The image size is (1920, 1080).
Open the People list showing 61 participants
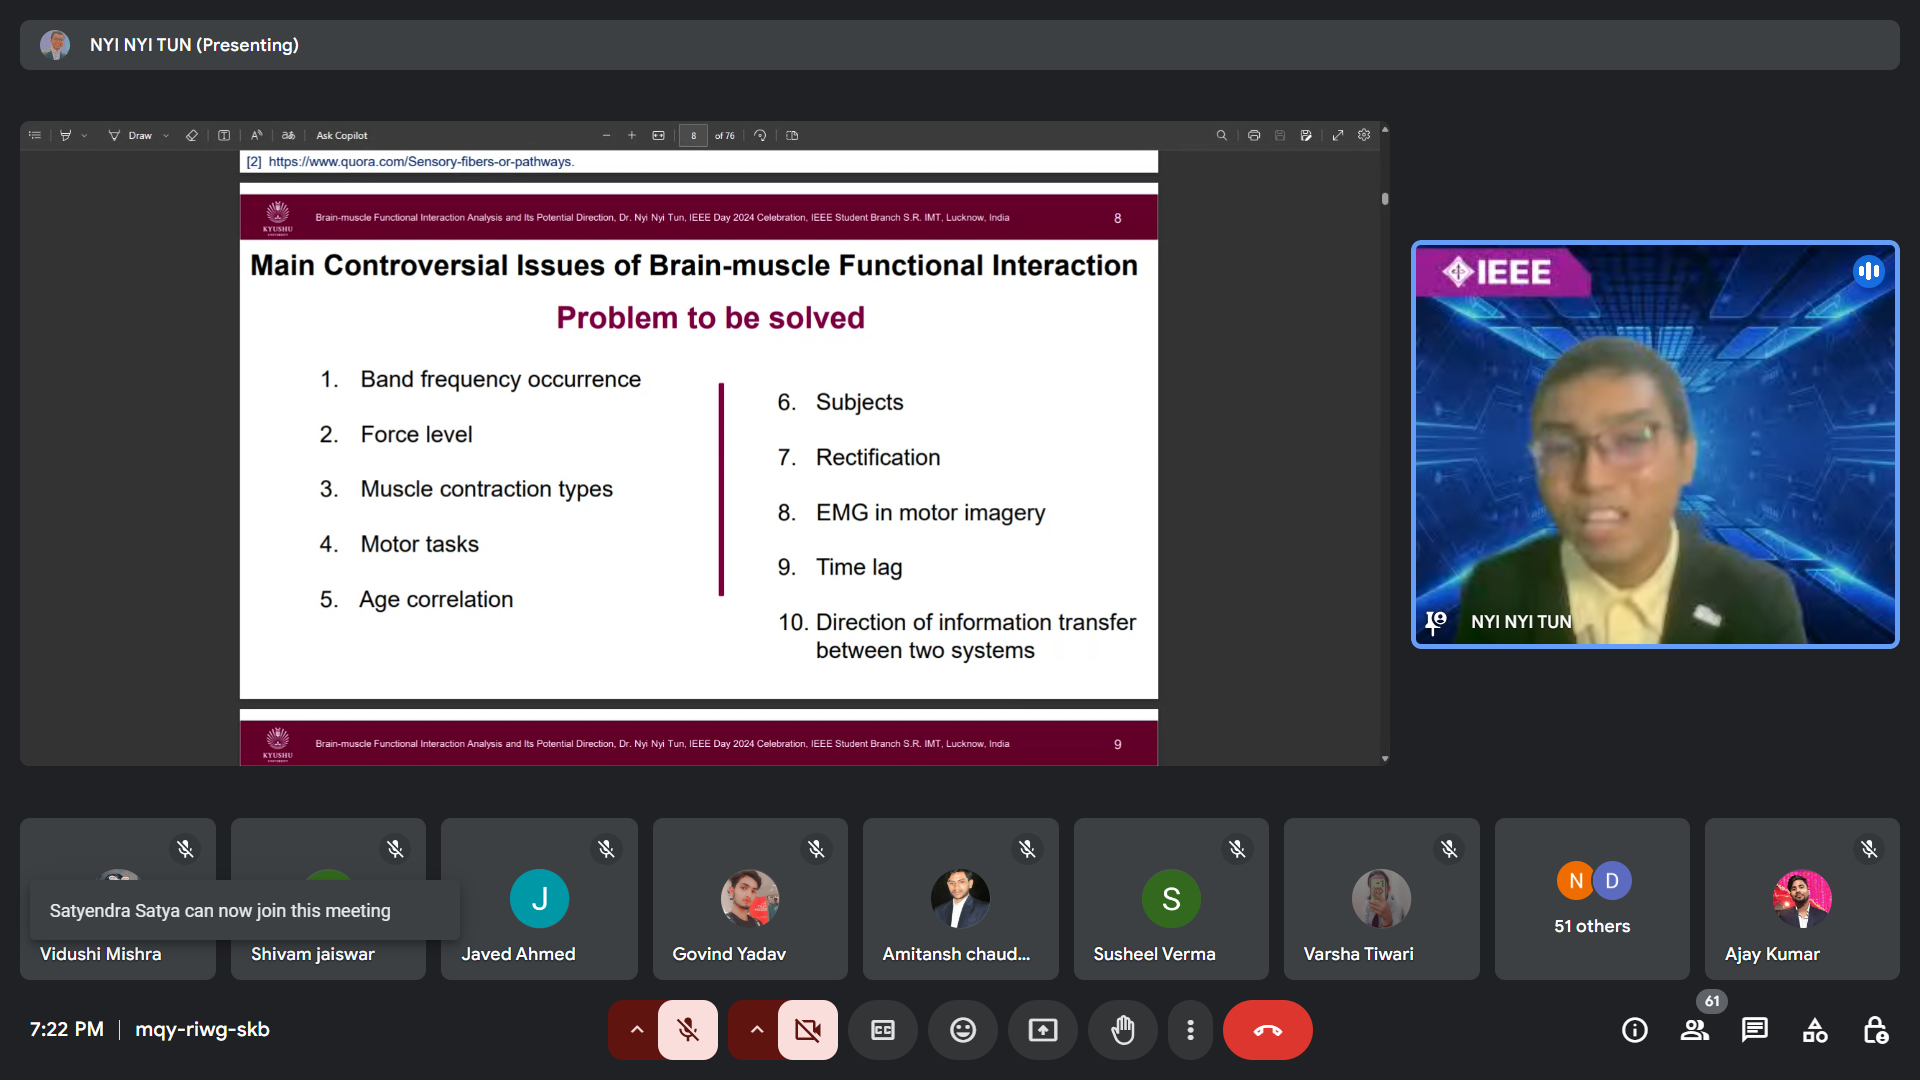(1694, 1030)
